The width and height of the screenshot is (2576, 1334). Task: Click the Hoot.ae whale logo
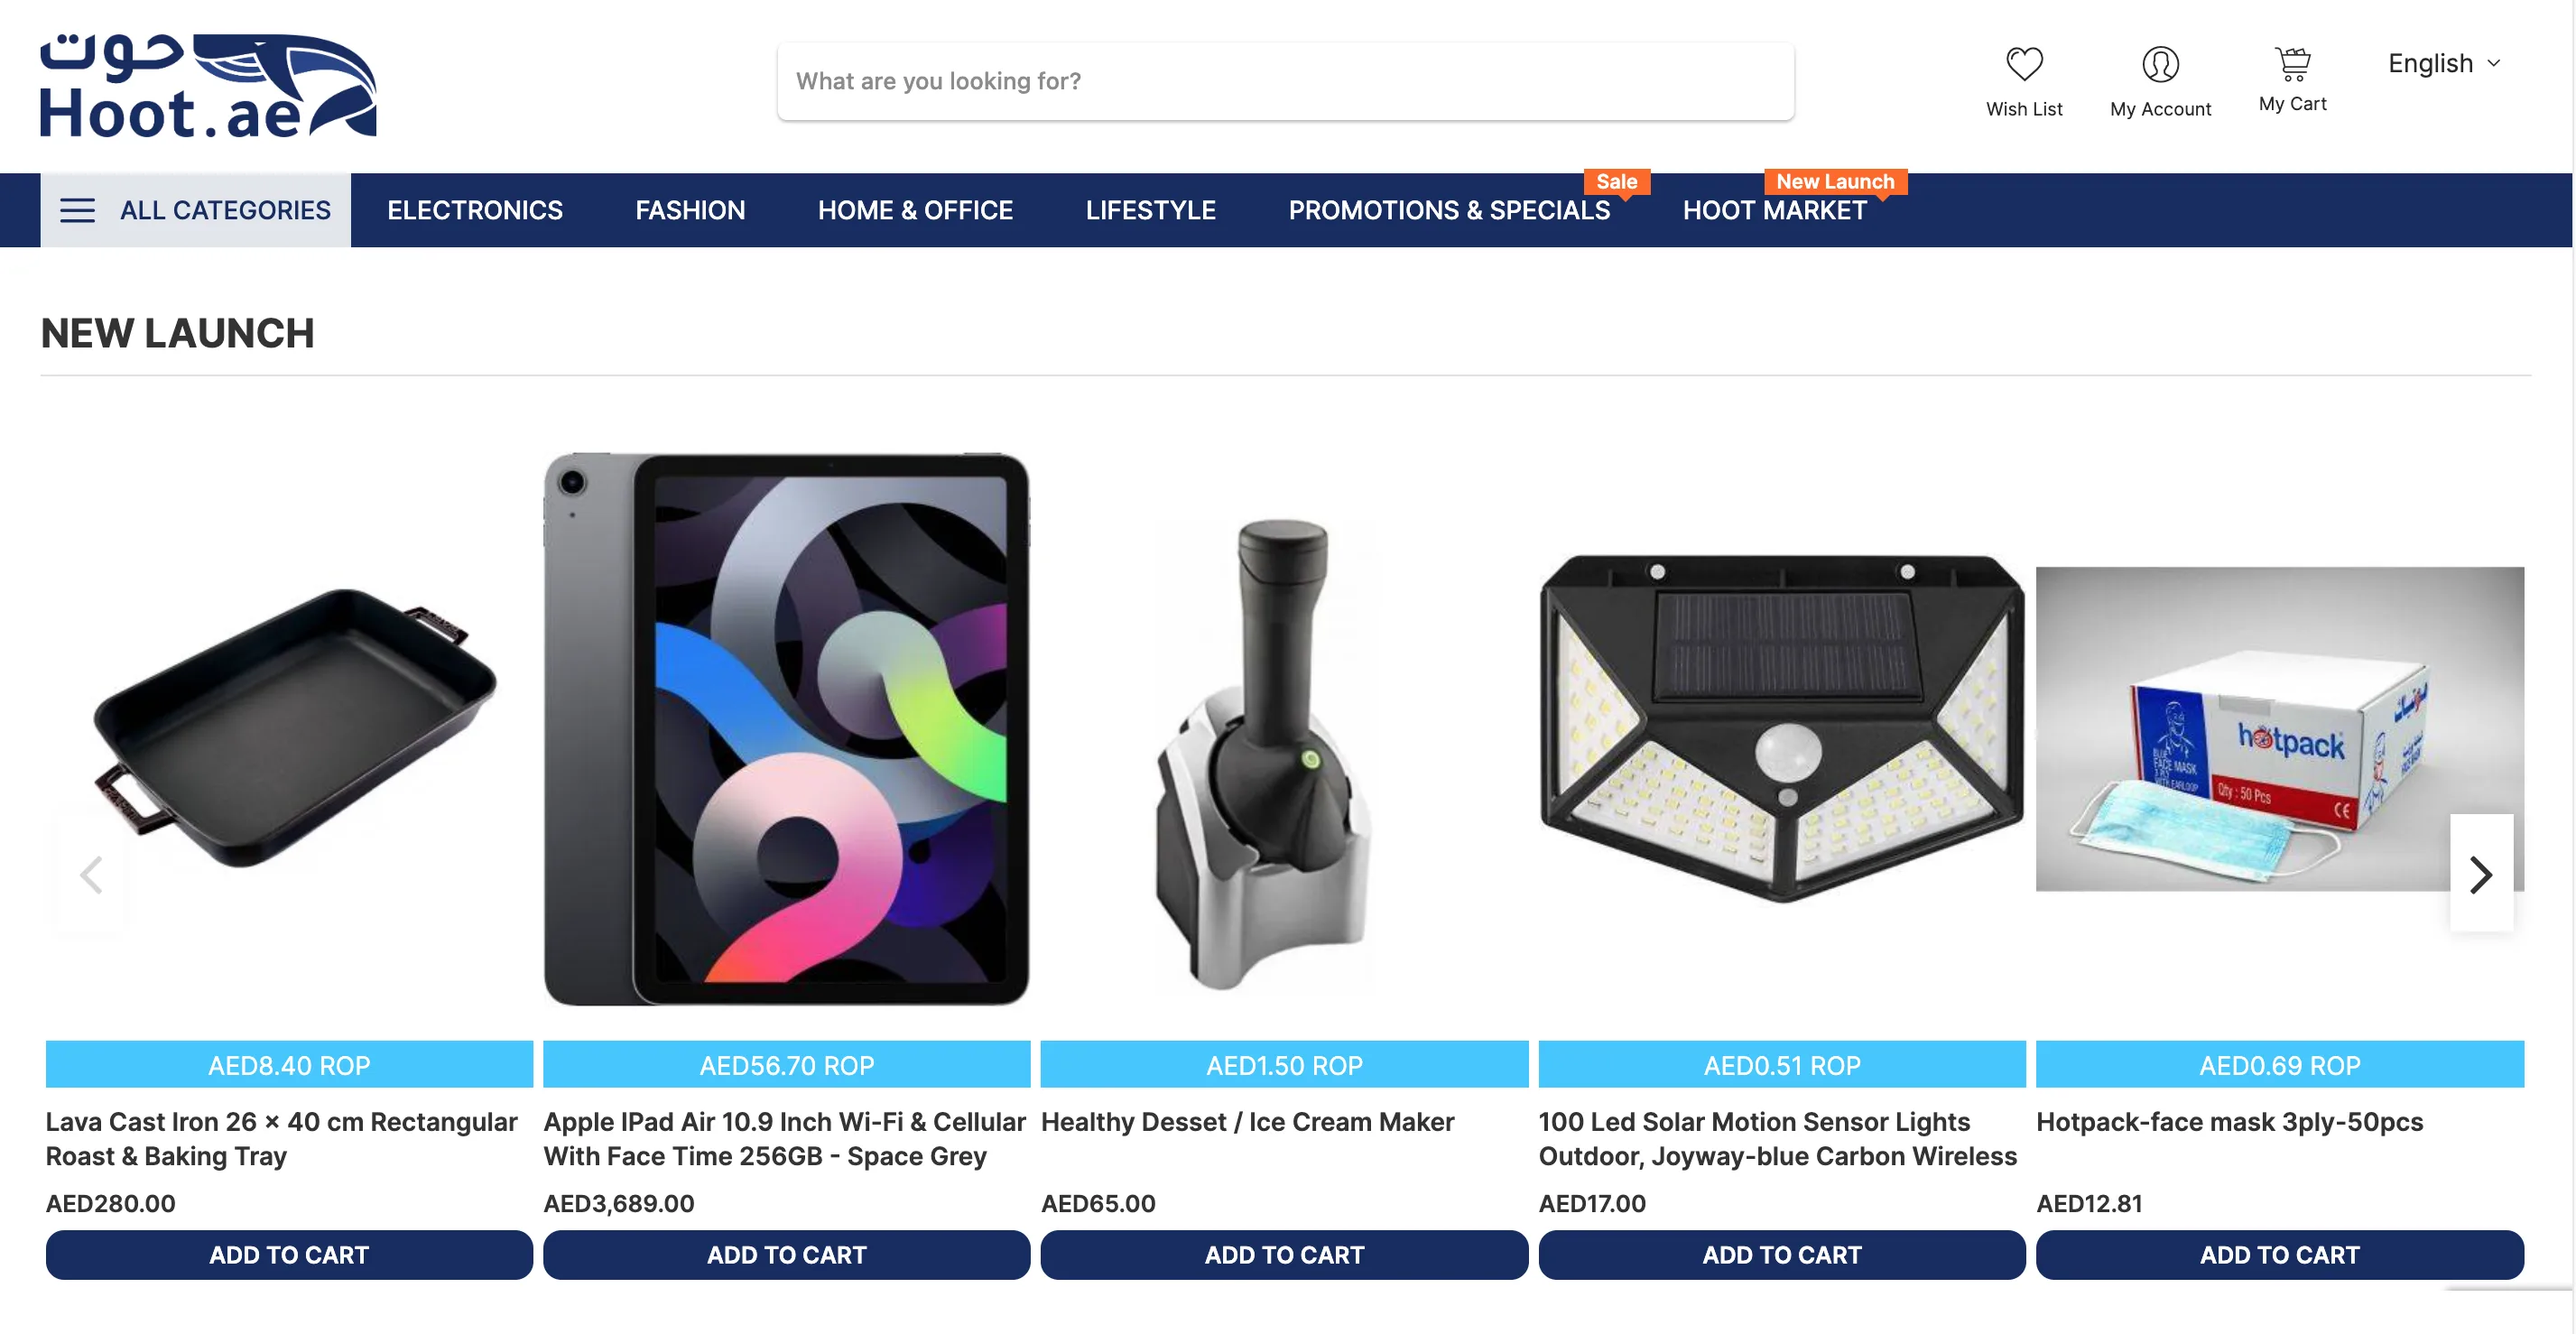(208, 85)
